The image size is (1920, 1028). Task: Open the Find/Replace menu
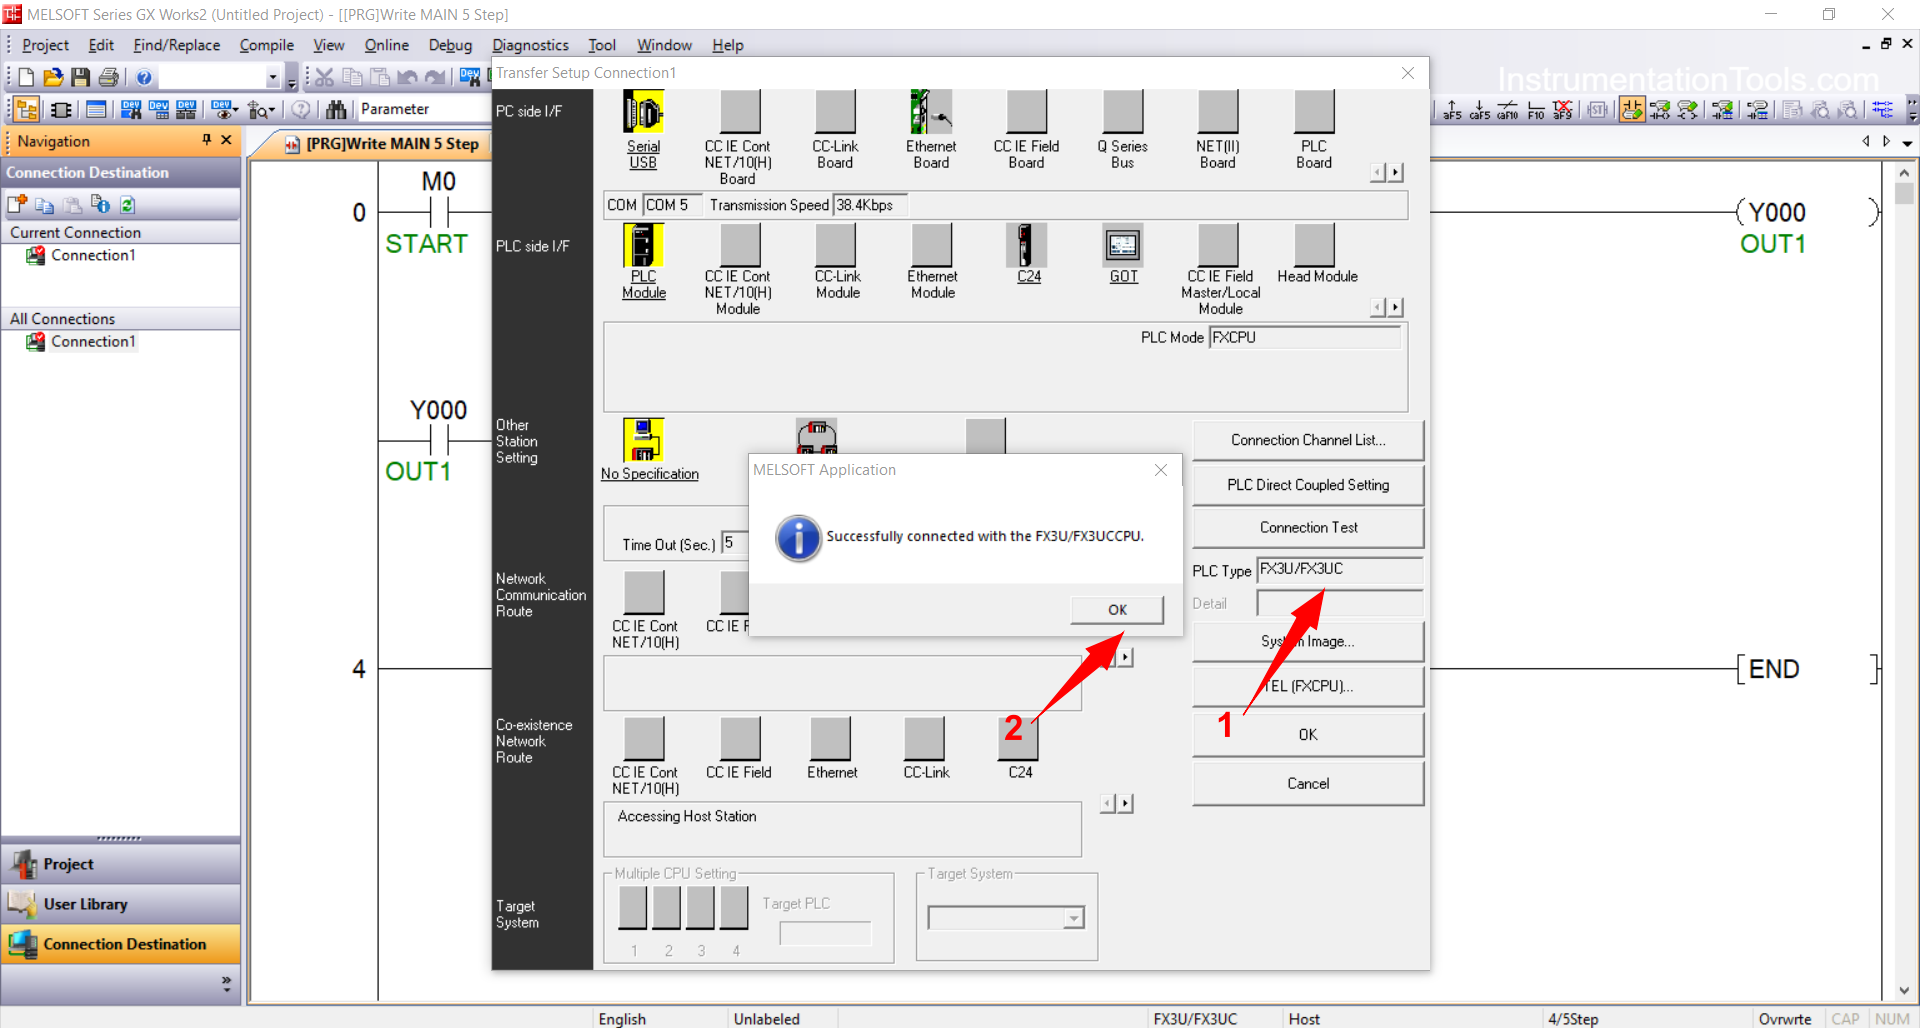coord(176,45)
